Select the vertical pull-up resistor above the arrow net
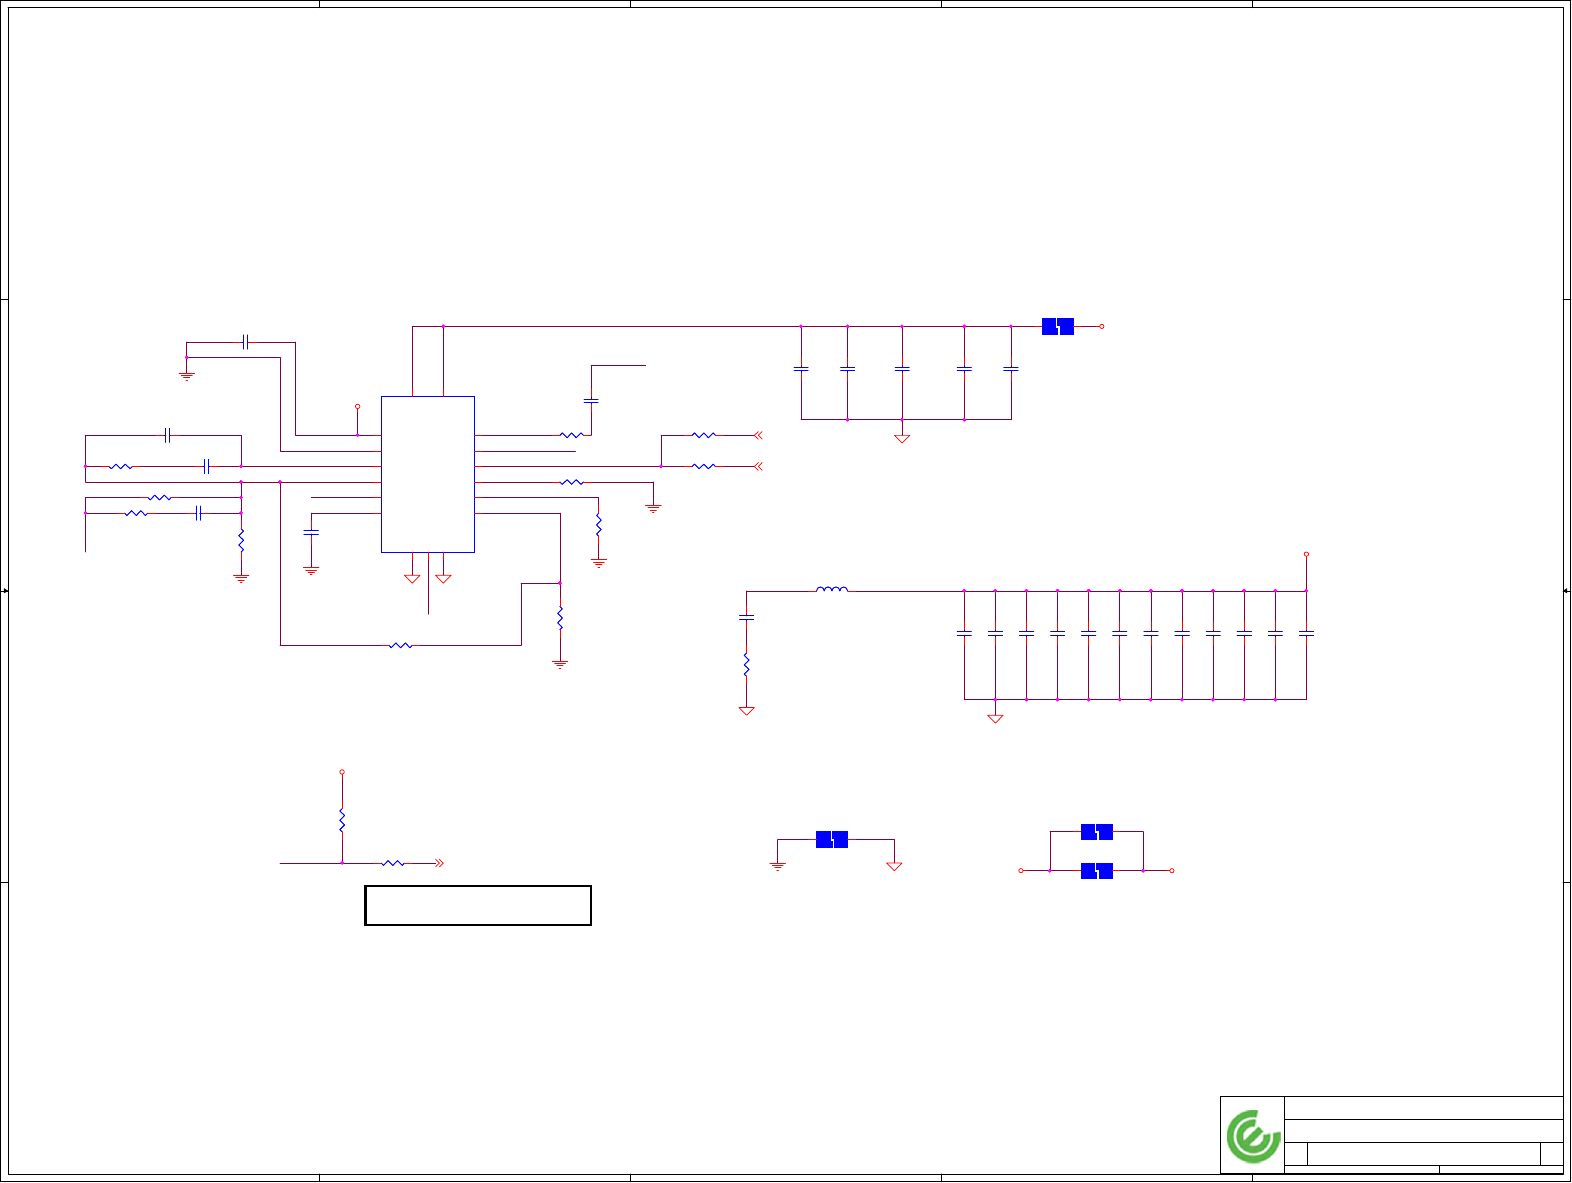The image size is (1572, 1183). [342, 820]
